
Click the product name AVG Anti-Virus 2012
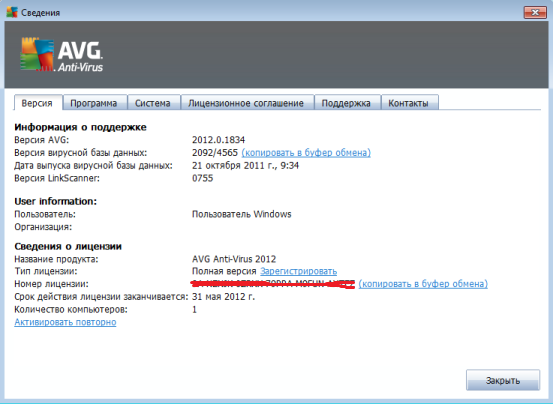click(x=234, y=259)
